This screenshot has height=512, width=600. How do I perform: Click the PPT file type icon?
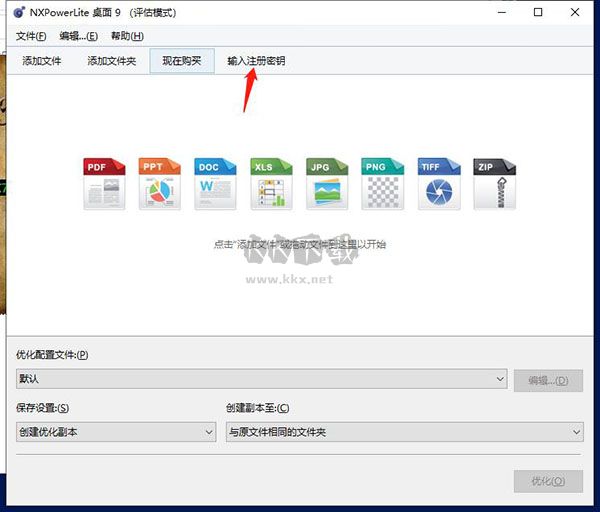coord(160,184)
